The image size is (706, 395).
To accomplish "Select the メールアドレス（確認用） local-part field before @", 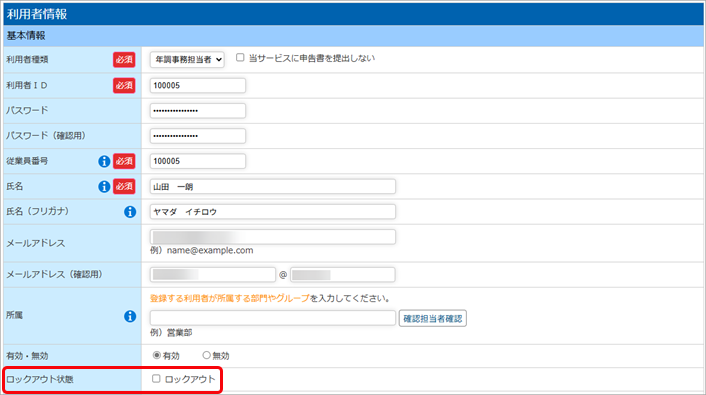I will [213, 275].
